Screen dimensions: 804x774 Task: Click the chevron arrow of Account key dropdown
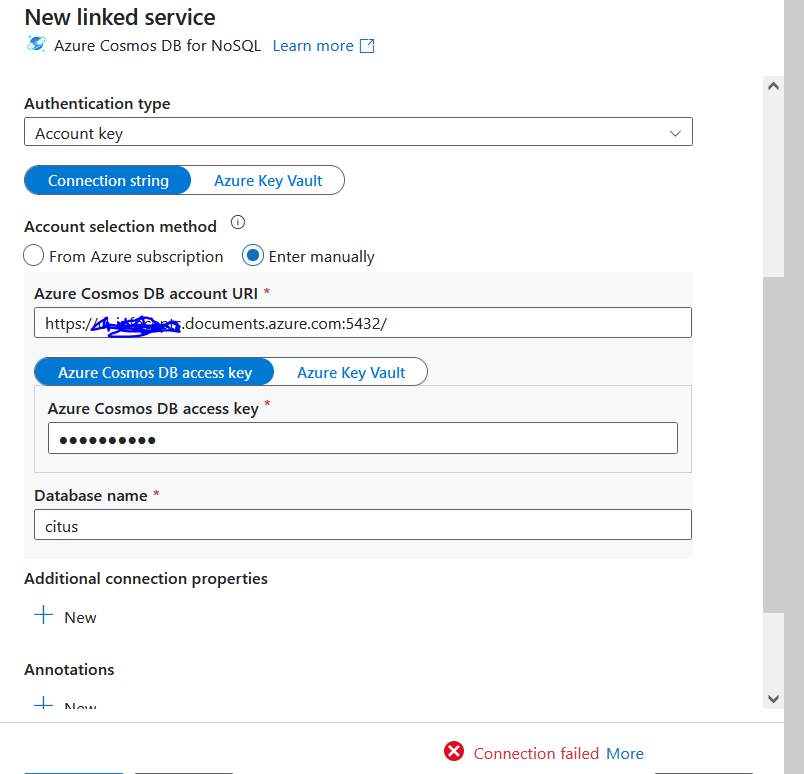point(676,133)
